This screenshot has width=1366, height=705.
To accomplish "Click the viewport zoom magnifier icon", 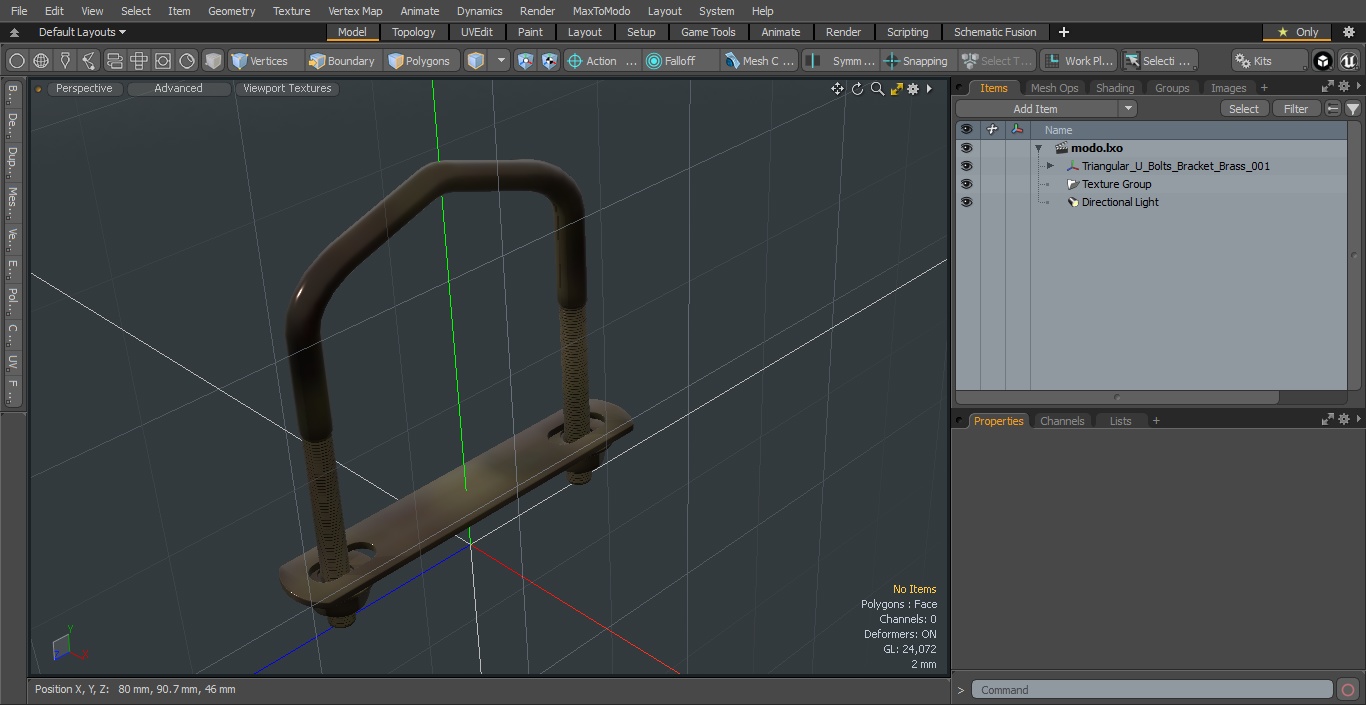I will 877,89.
